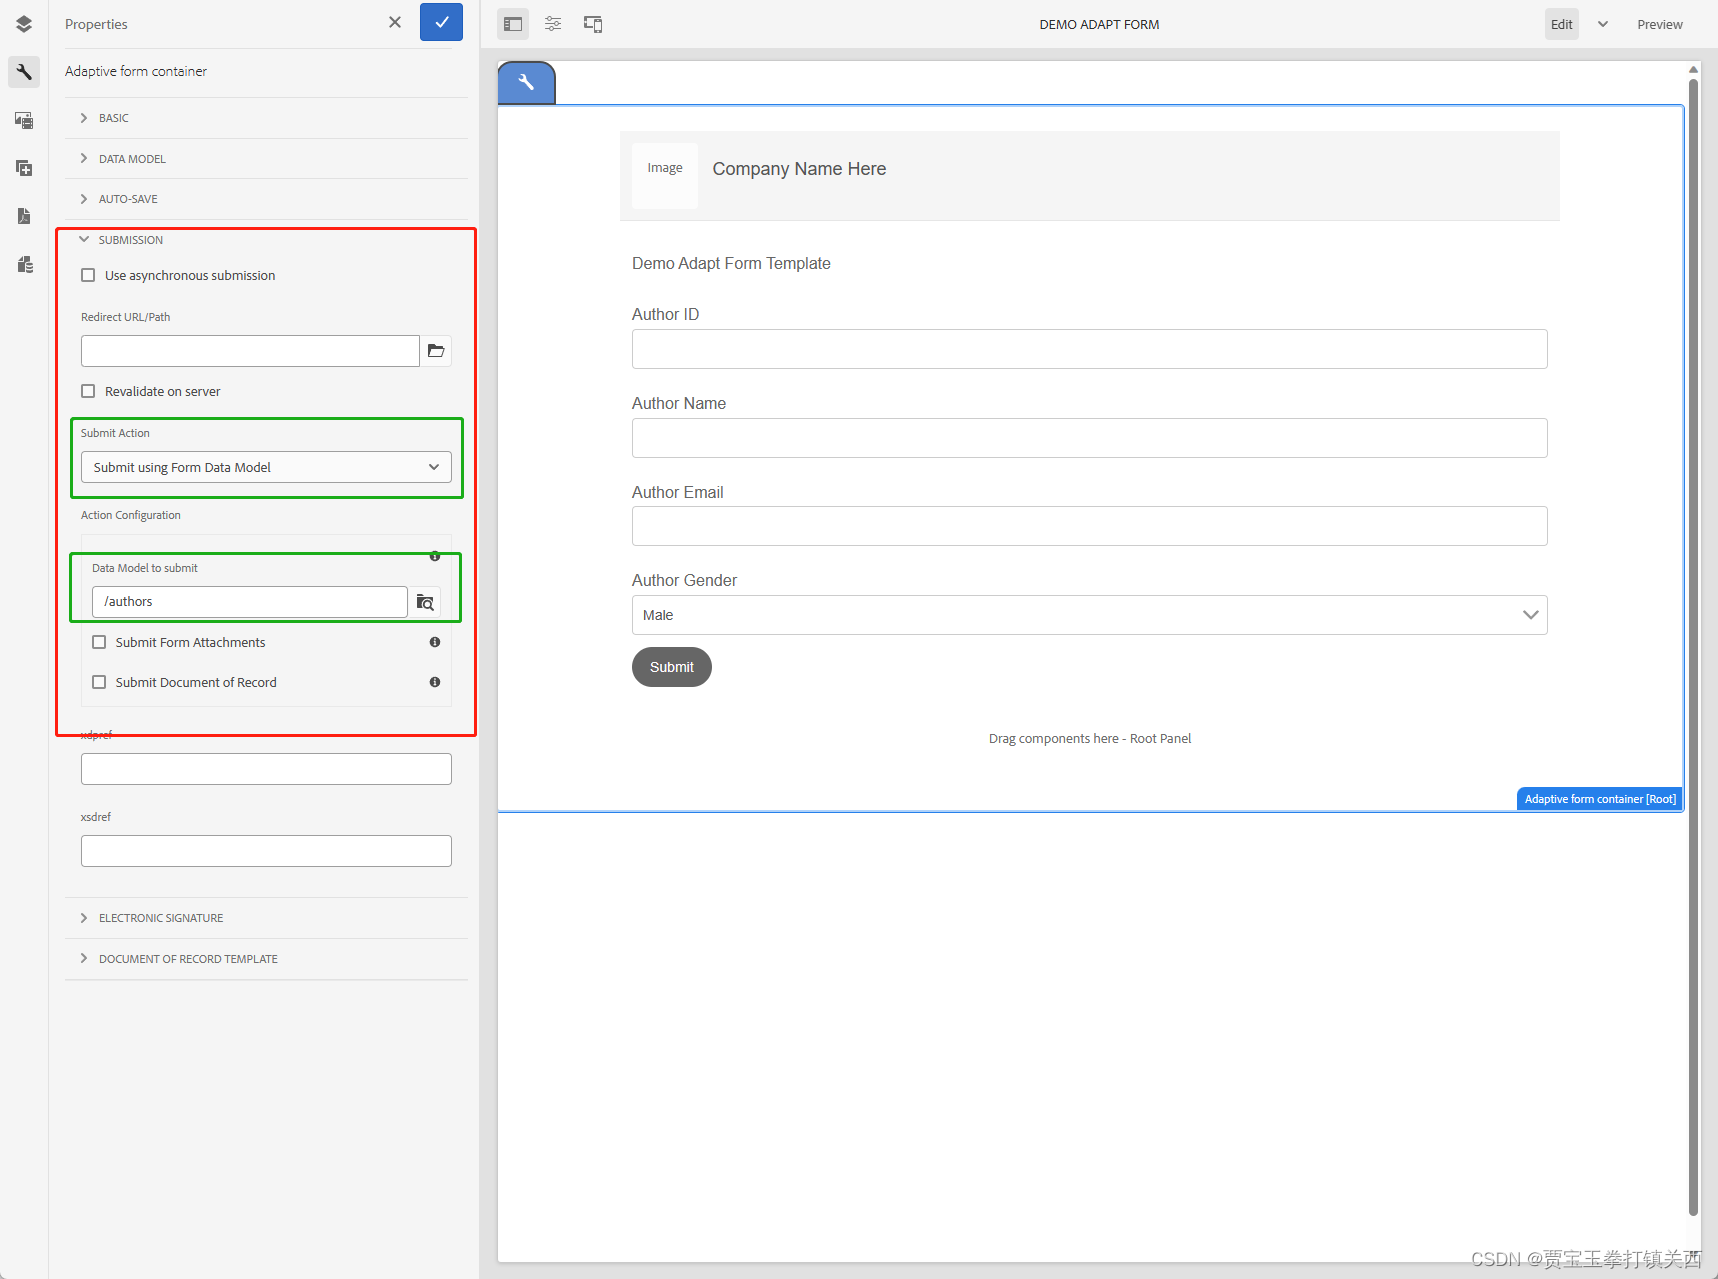Confirm properties with the blue checkmark button
Screen dimensions: 1718x1279
[441, 22]
